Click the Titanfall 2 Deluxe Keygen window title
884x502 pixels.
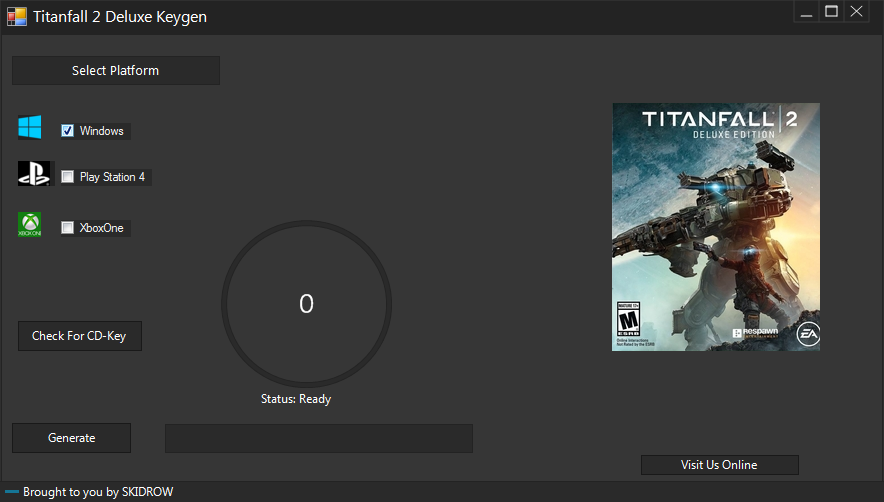coord(120,17)
